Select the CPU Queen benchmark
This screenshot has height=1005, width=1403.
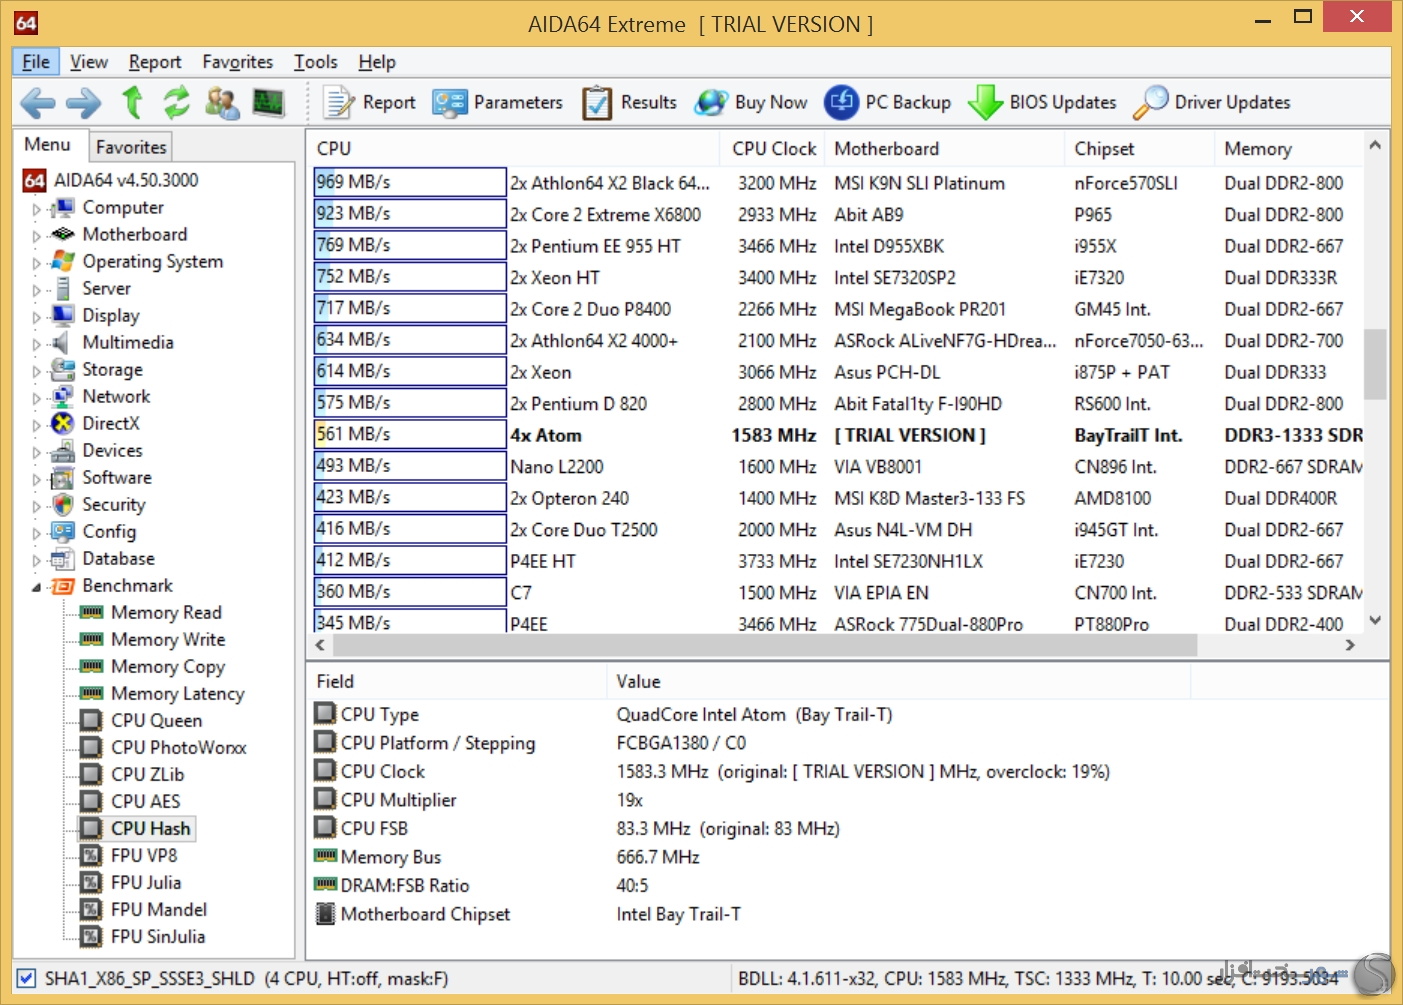tap(156, 720)
